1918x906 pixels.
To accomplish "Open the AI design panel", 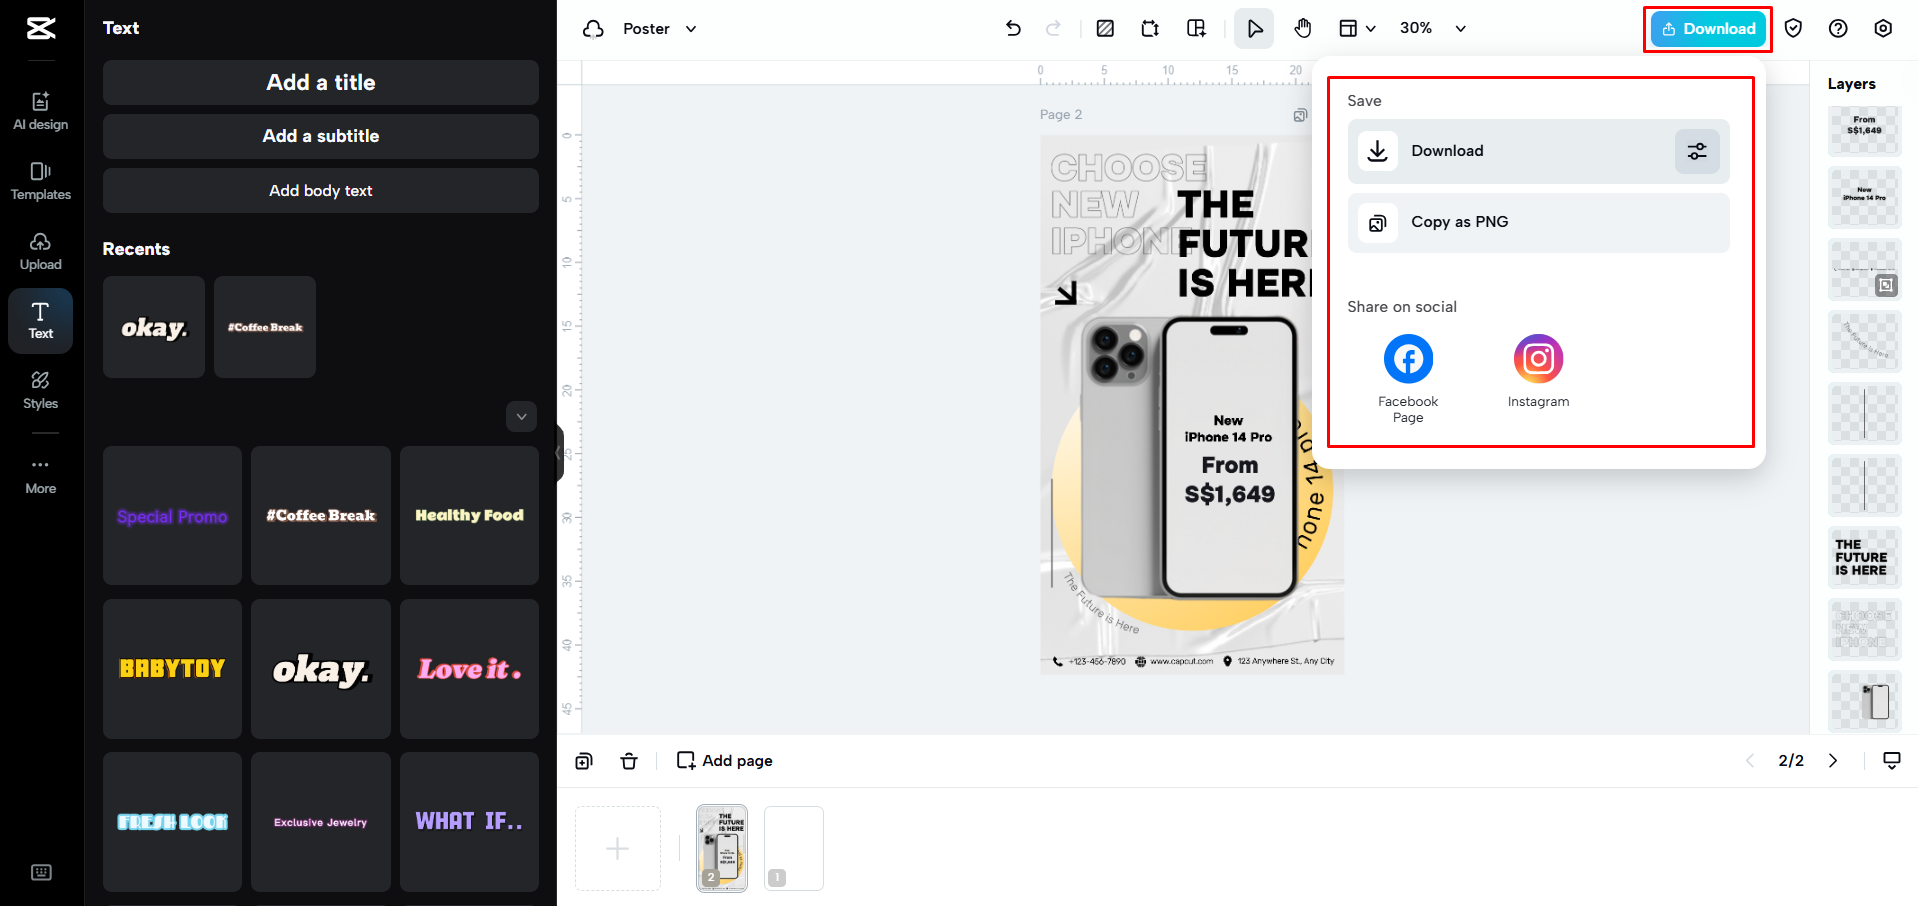I will [41, 111].
